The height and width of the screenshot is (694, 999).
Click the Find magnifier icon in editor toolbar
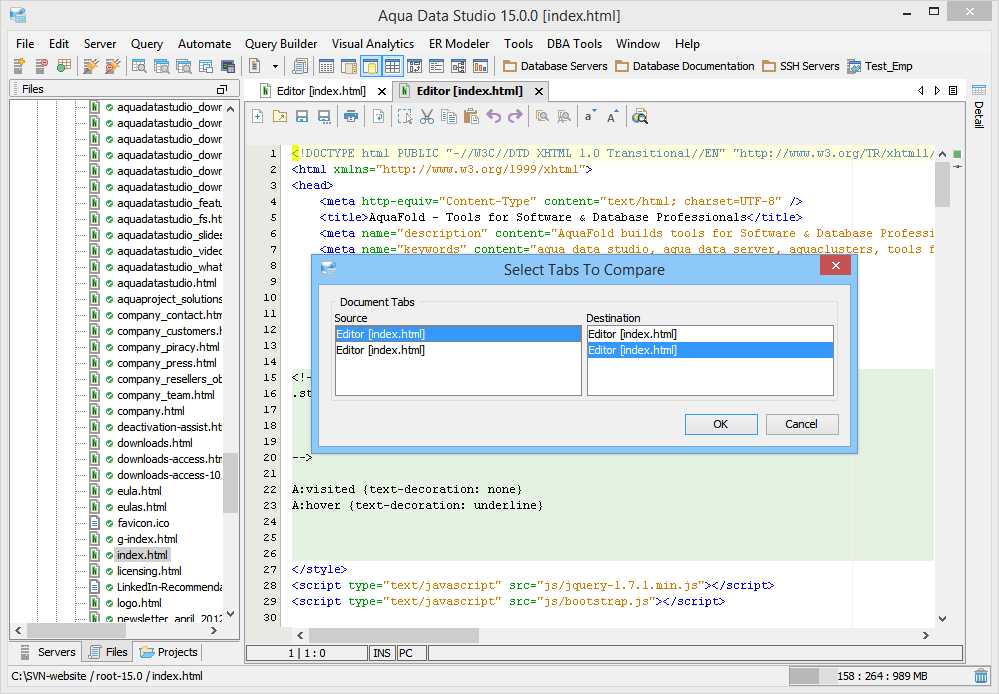541,117
